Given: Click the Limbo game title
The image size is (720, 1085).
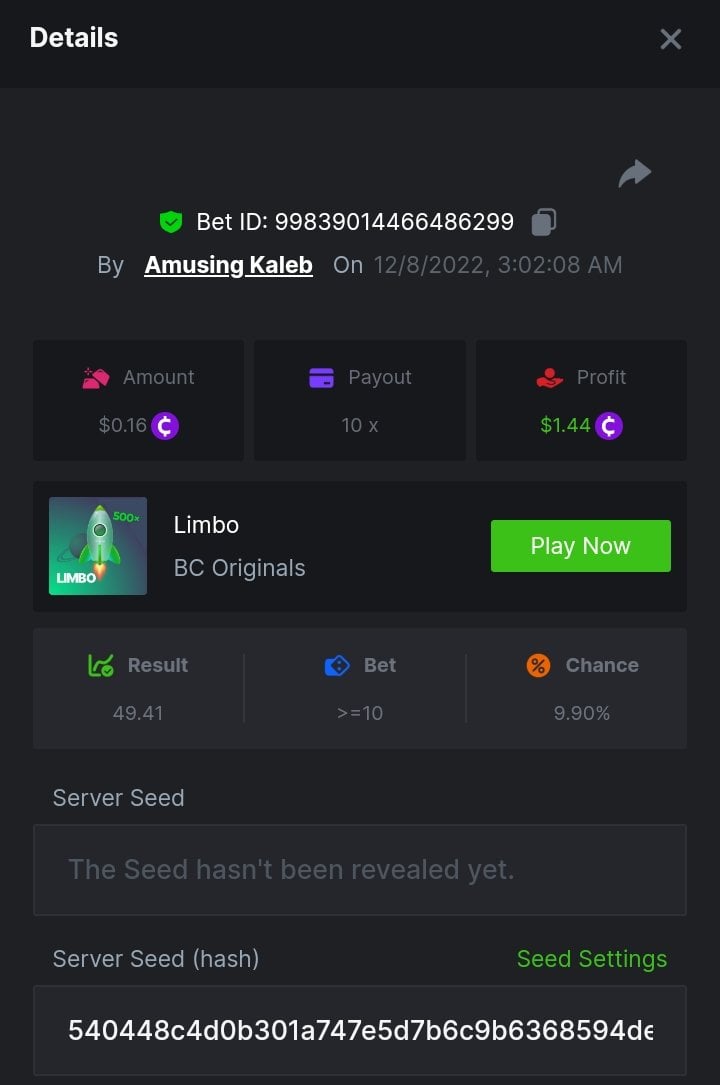Looking at the screenshot, I should point(206,525).
